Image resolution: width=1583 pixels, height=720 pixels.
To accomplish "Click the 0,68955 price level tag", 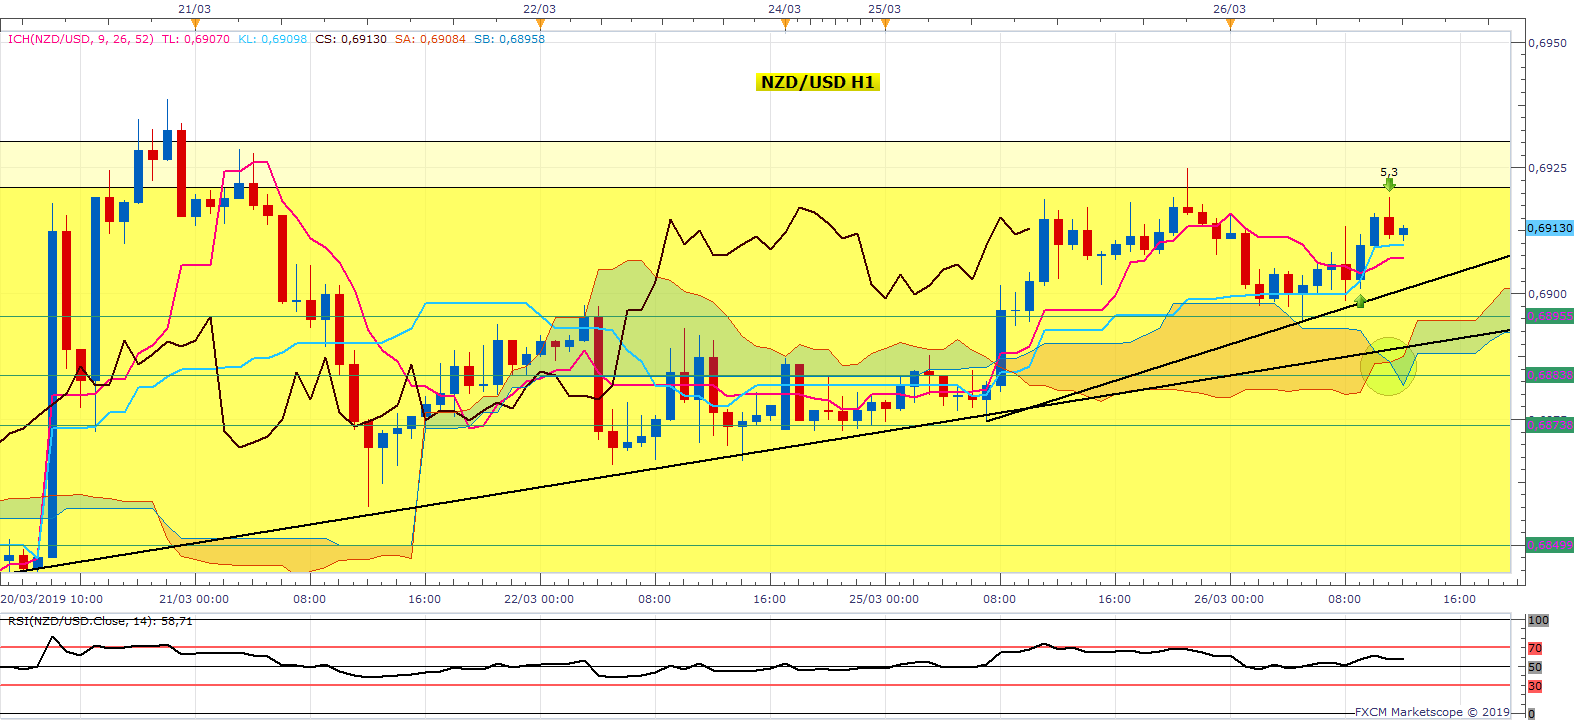I will pyautogui.click(x=1549, y=316).
